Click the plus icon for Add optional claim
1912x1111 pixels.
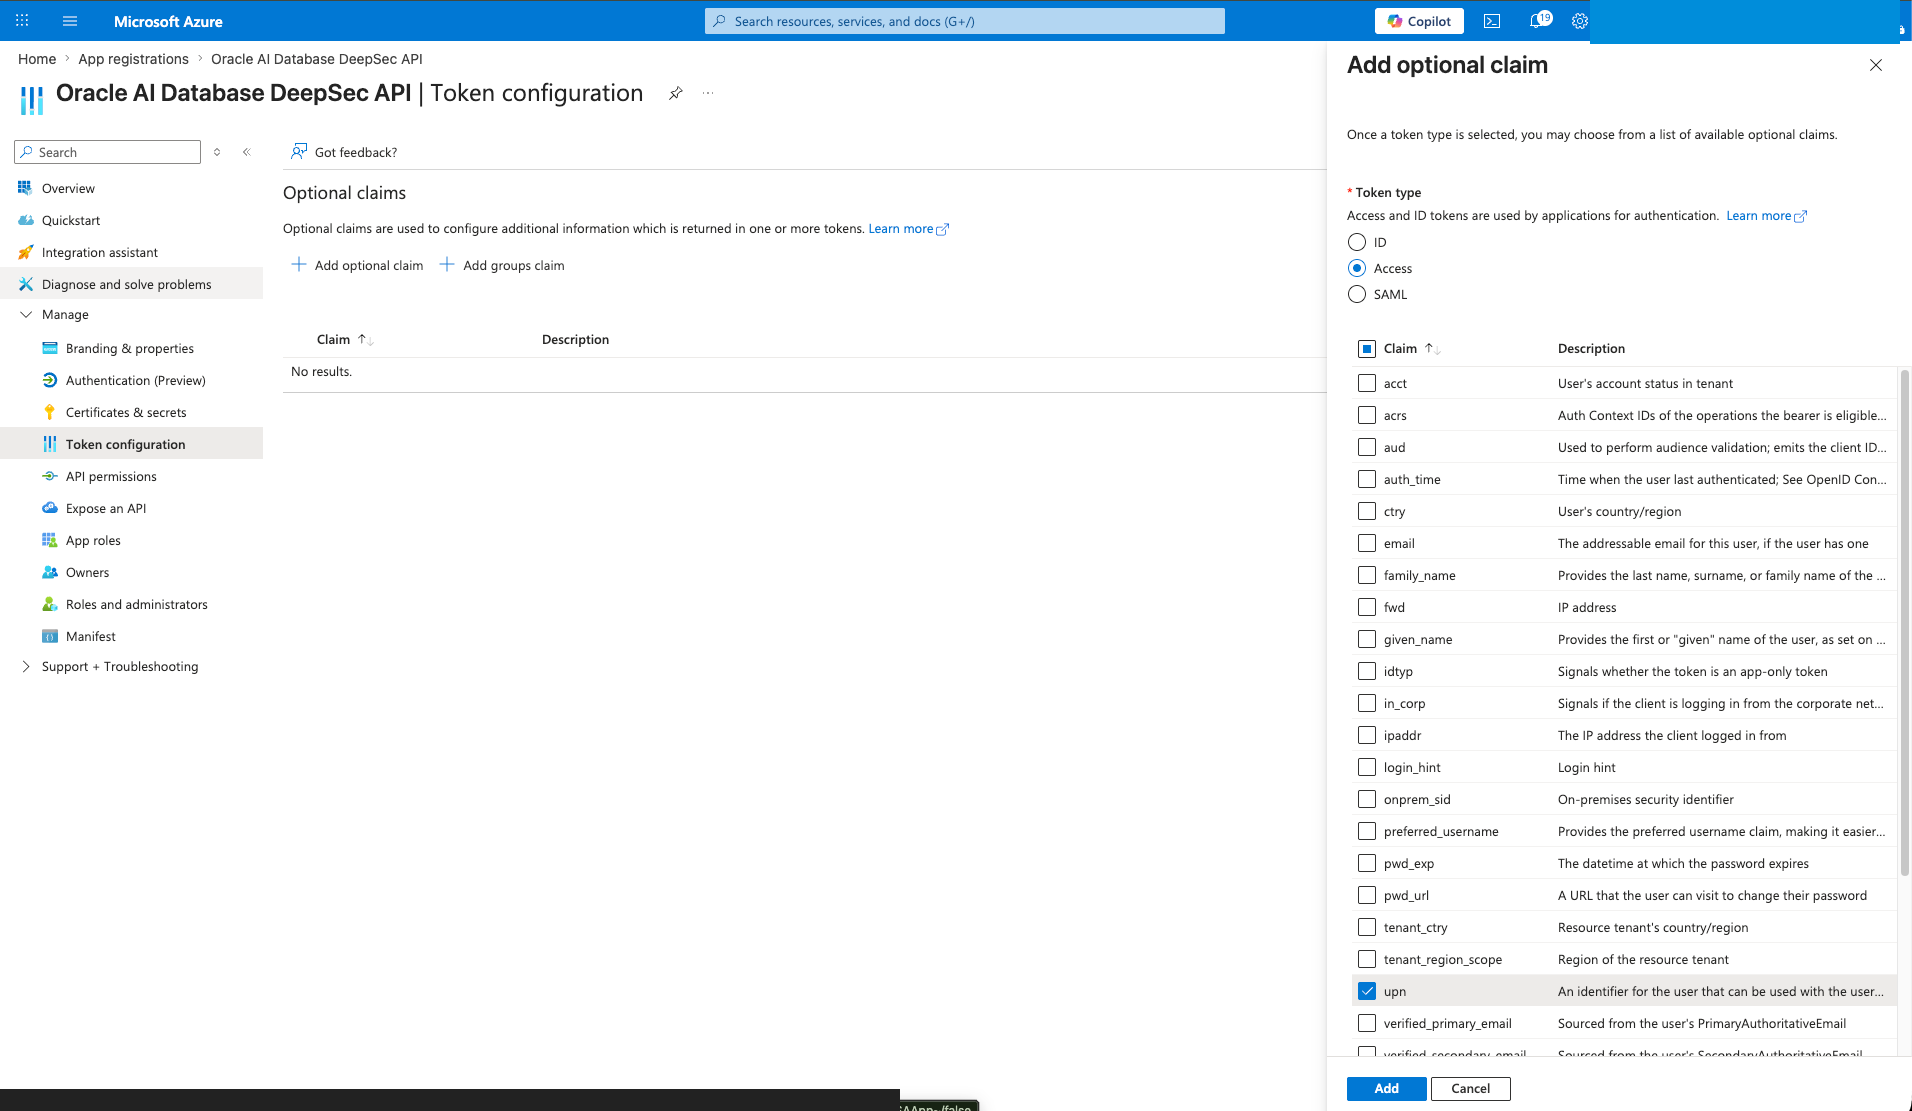[298, 264]
